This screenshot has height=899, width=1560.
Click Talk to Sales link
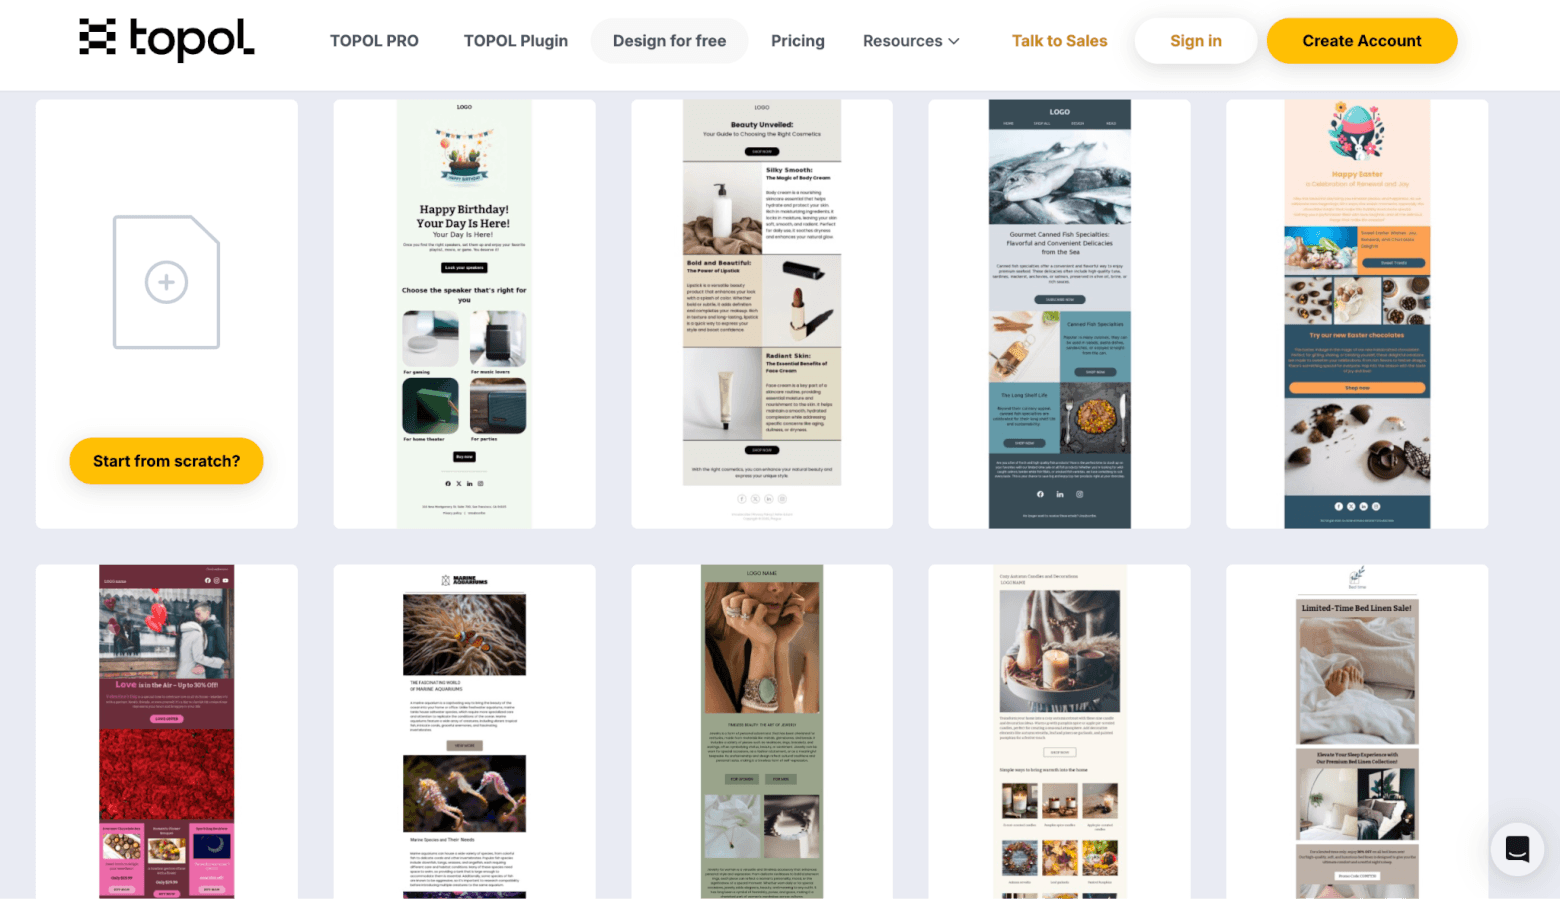point(1059,41)
